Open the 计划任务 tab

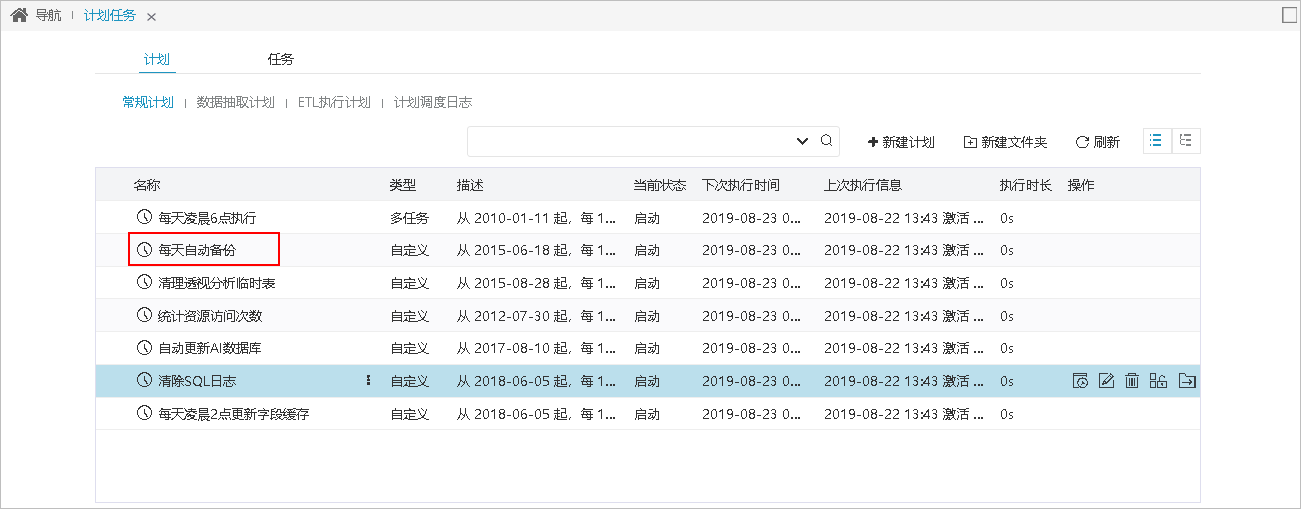pyautogui.click(x=110, y=16)
